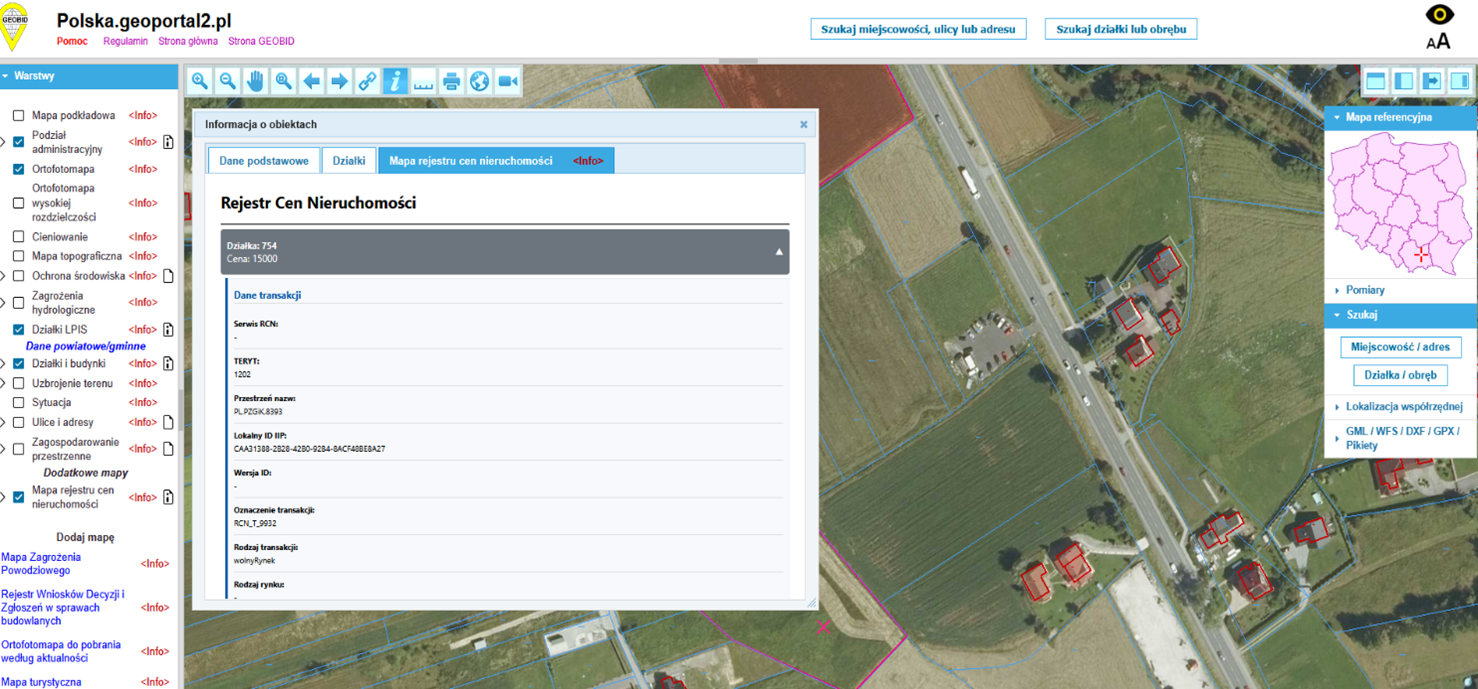Click the globe icon in toolbar
This screenshot has width=1478, height=689.
[x=480, y=81]
